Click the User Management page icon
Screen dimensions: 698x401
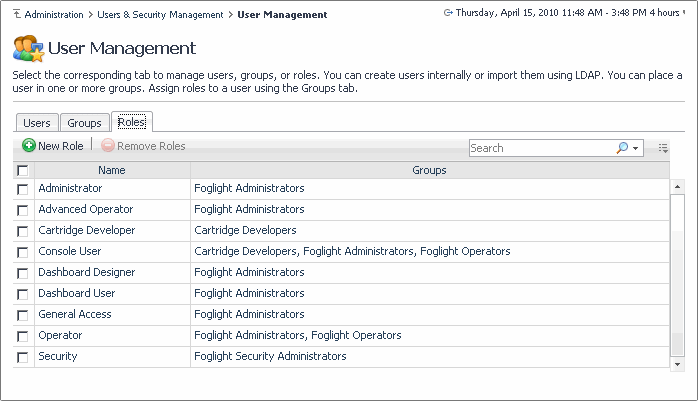point(28,48)
